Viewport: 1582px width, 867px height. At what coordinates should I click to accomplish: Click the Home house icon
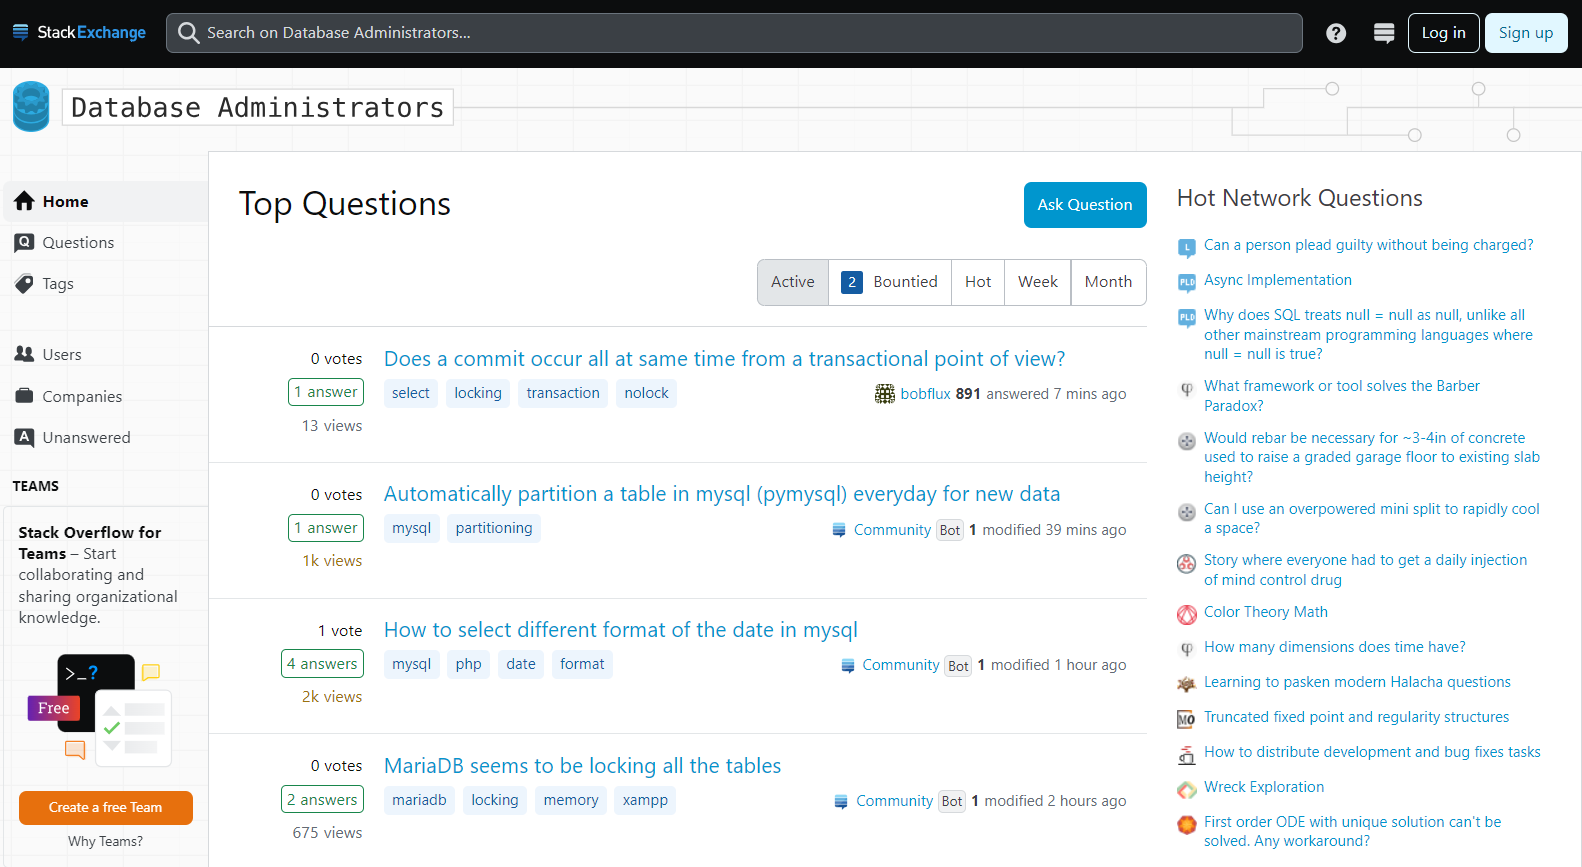tap(24, 201)
